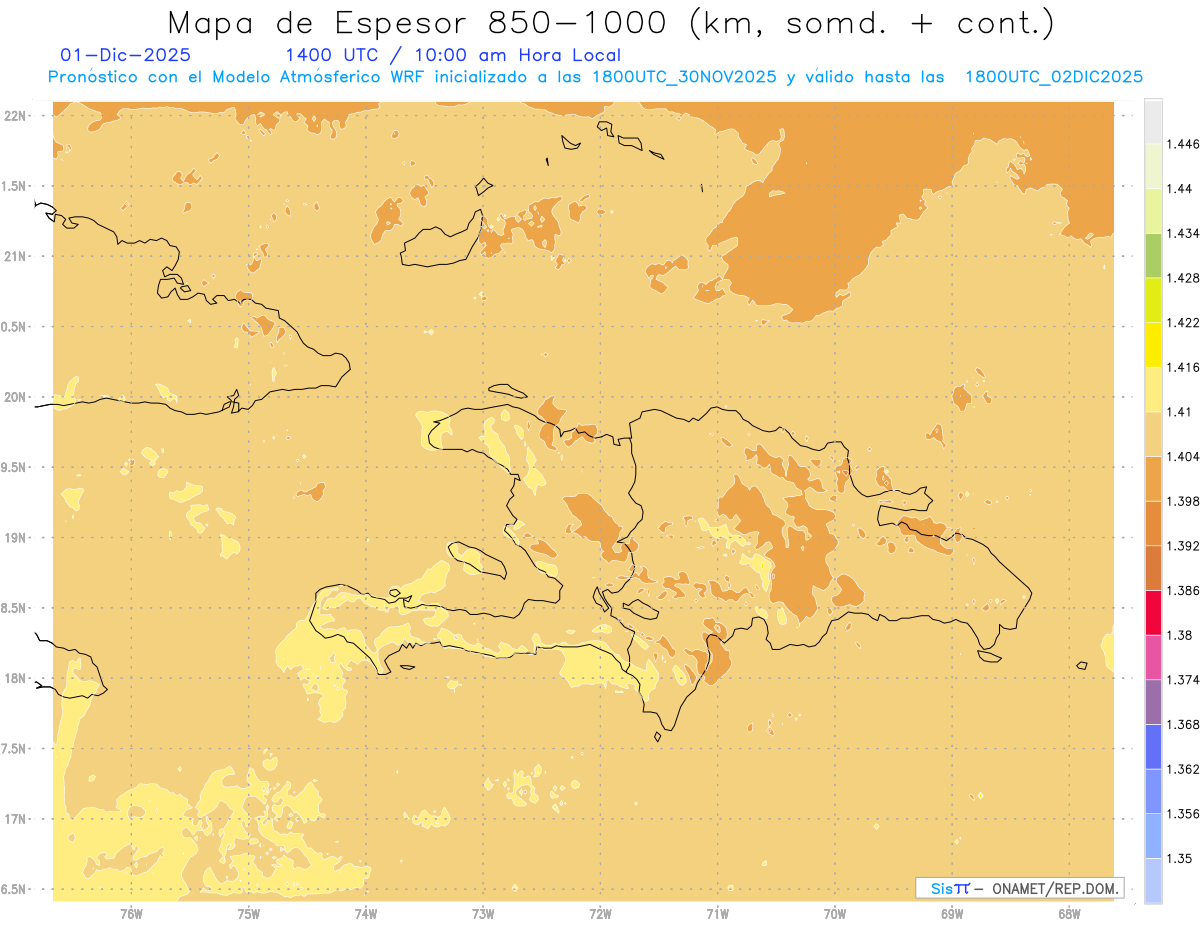
Task: Click the '69W' longitude label
Action: tap(951, 913)
